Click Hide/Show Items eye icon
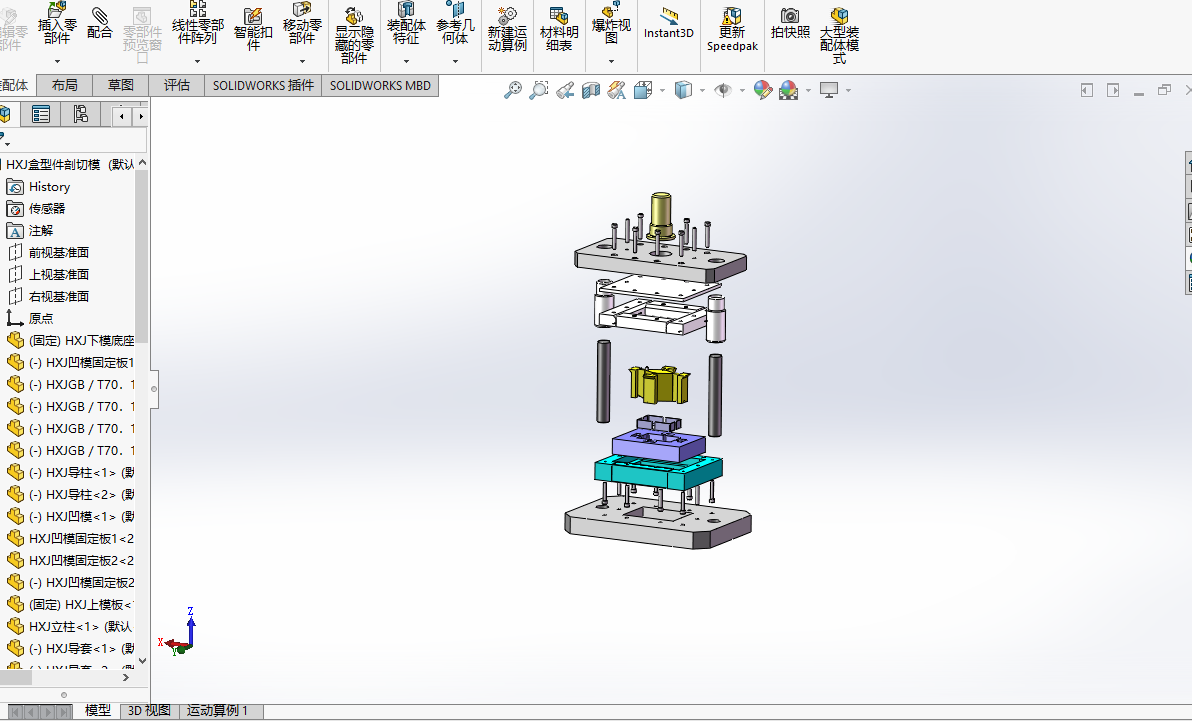This screenshot has width=1192, height=721. (723, 91)
